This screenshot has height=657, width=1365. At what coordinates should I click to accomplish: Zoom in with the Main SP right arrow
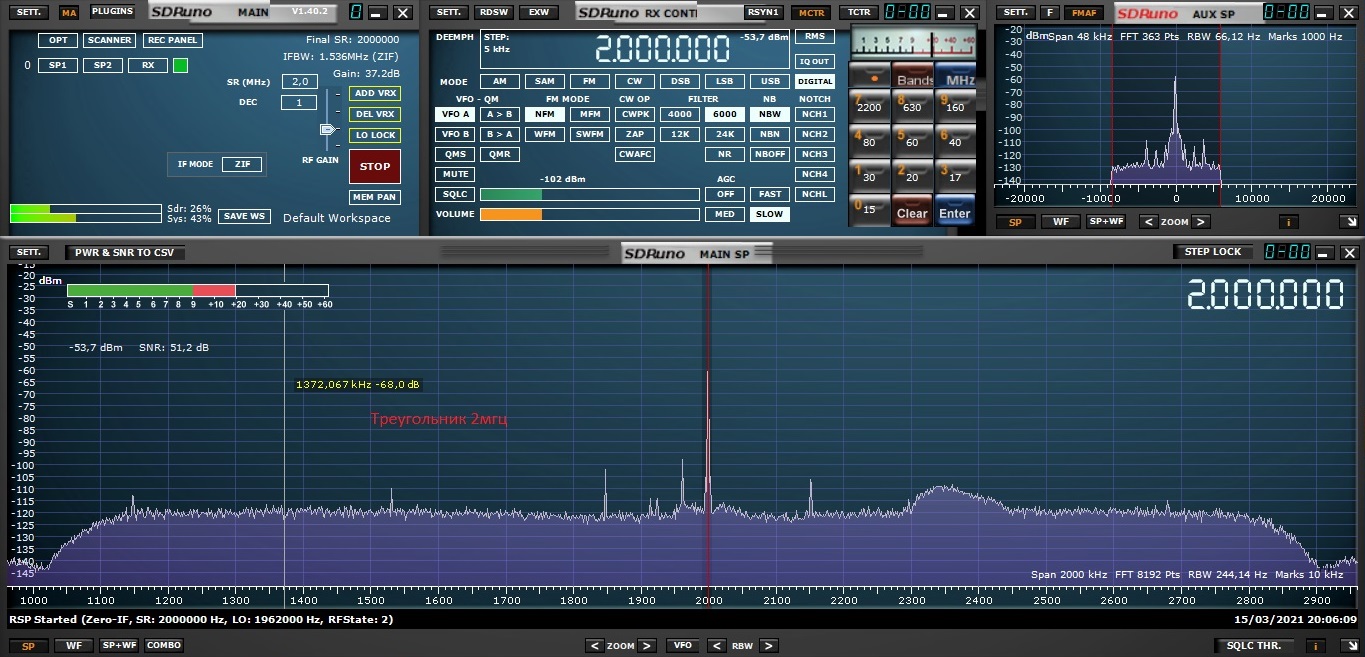[647, 646]
